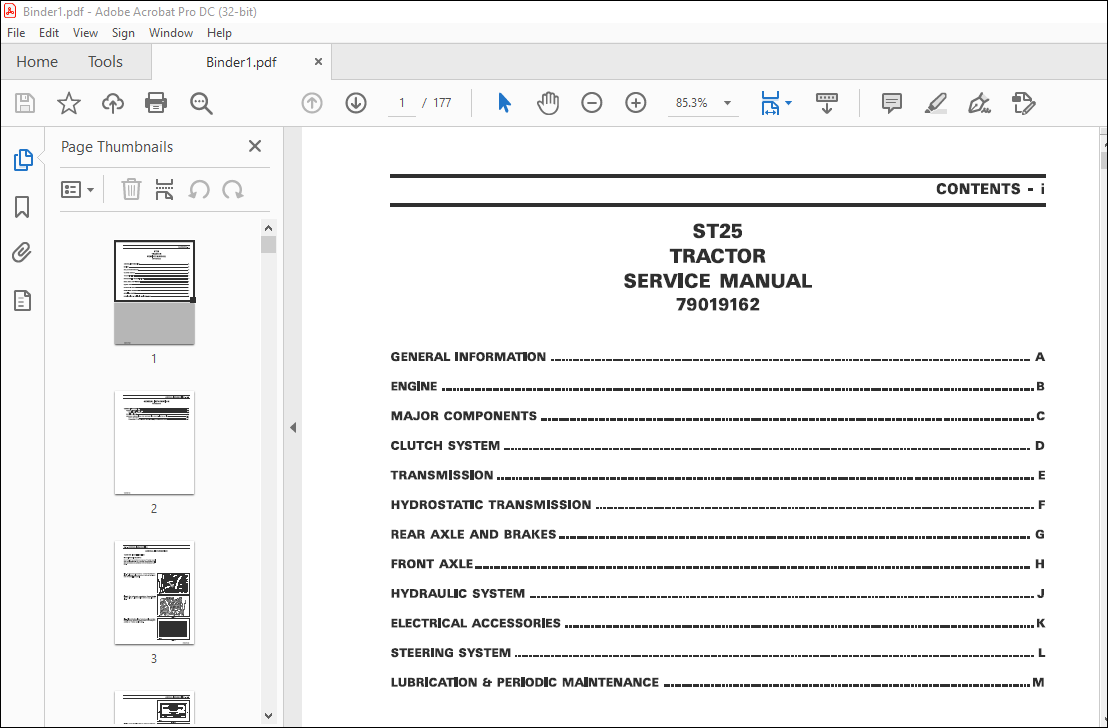Open the View menu
Image resolution: width=1108 pixels, height=728 pixels.
pyautogui.click(x=86, y=33)
